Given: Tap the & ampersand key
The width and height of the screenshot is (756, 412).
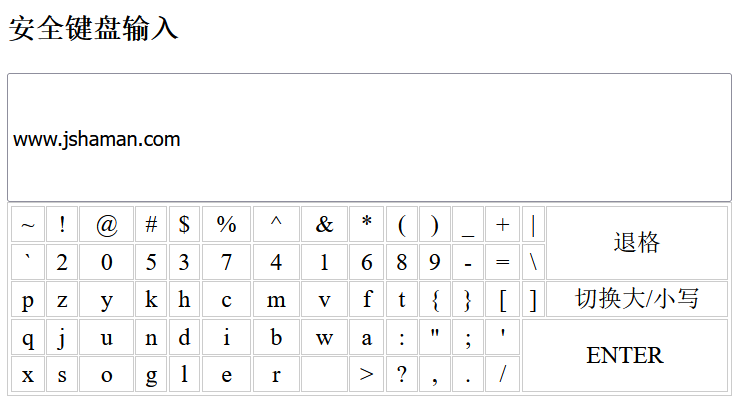Looking at the screenshot, I should (324, 224).
